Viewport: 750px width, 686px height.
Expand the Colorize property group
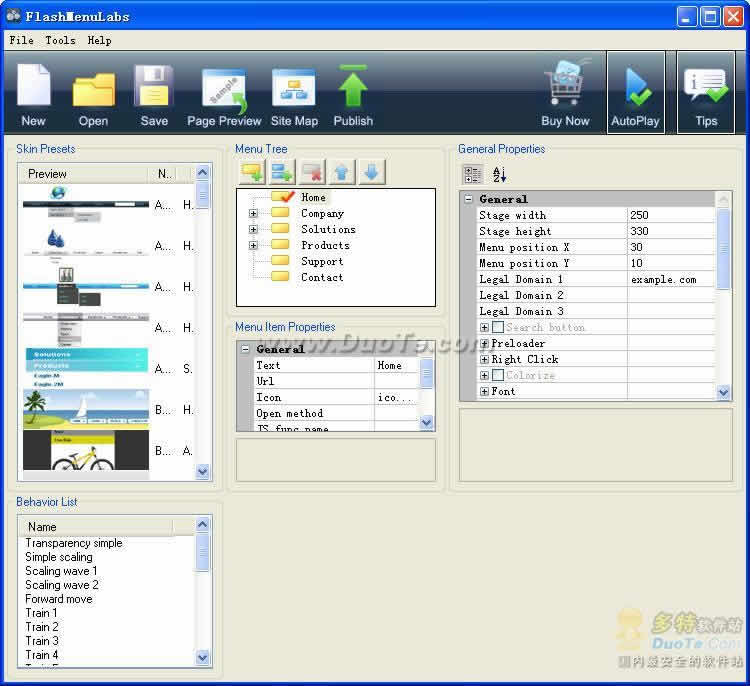tap(484, 376)
